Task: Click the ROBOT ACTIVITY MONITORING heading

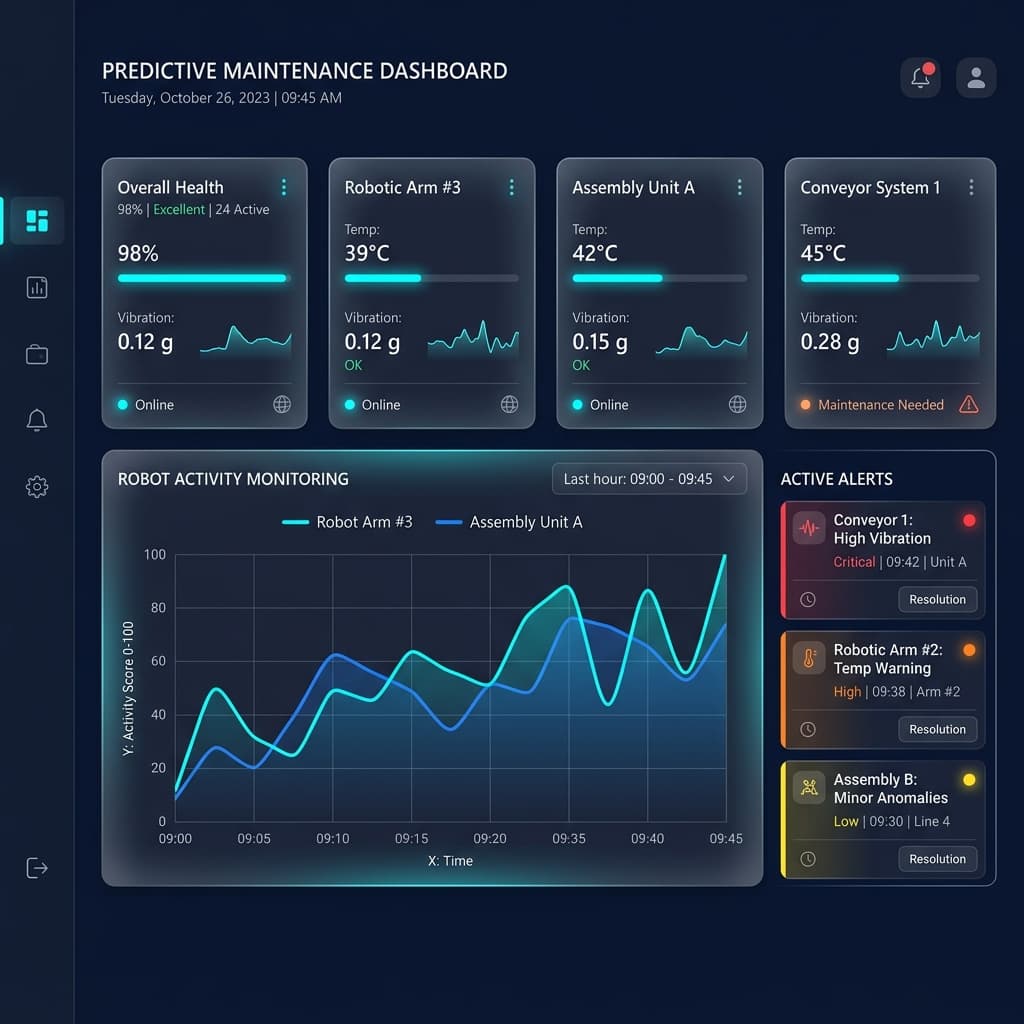Action: 233,479
